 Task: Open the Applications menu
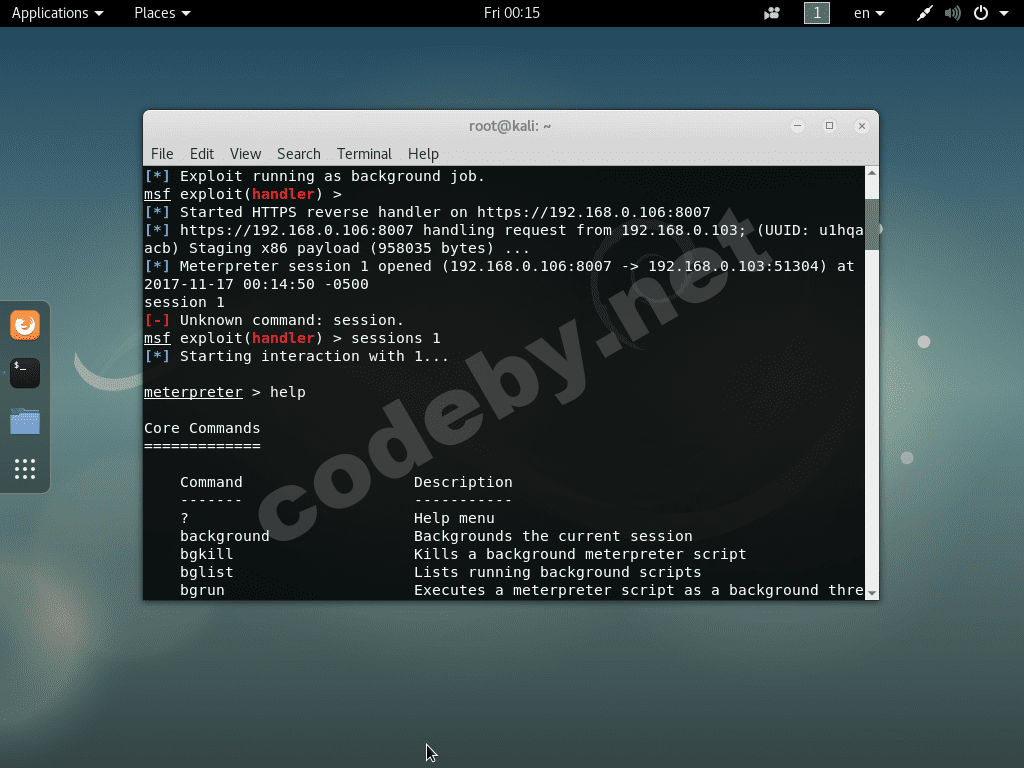(57, 13)
